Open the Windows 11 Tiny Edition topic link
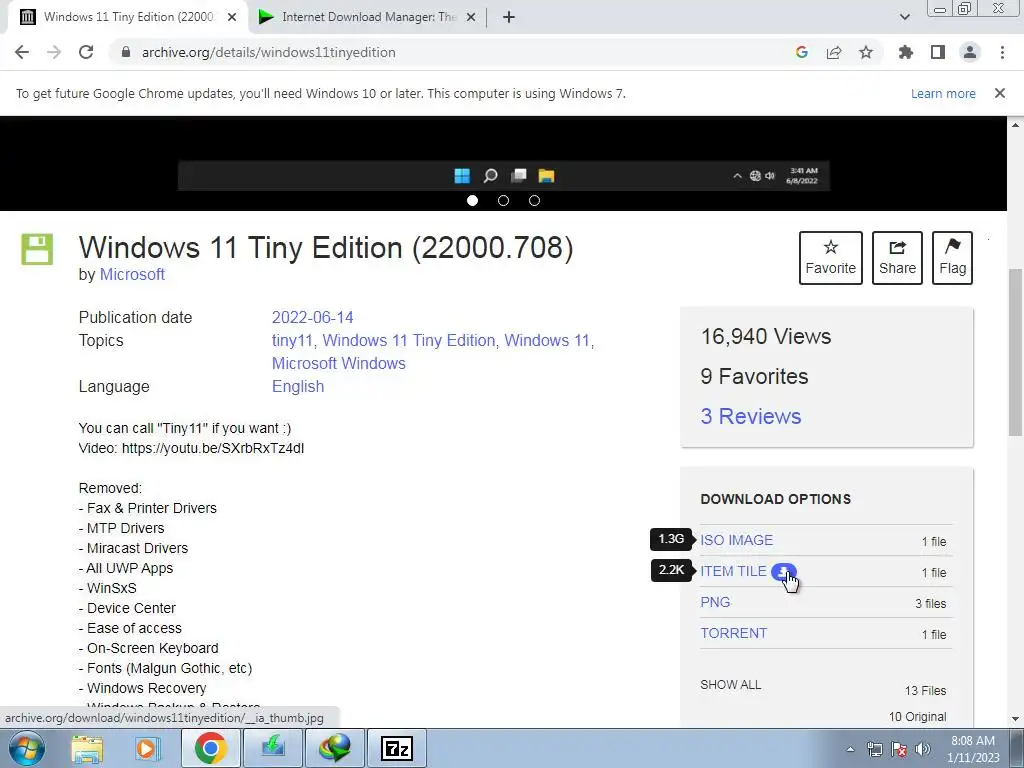The width and height of the screenshot is (1024, 768). (409, 340)
